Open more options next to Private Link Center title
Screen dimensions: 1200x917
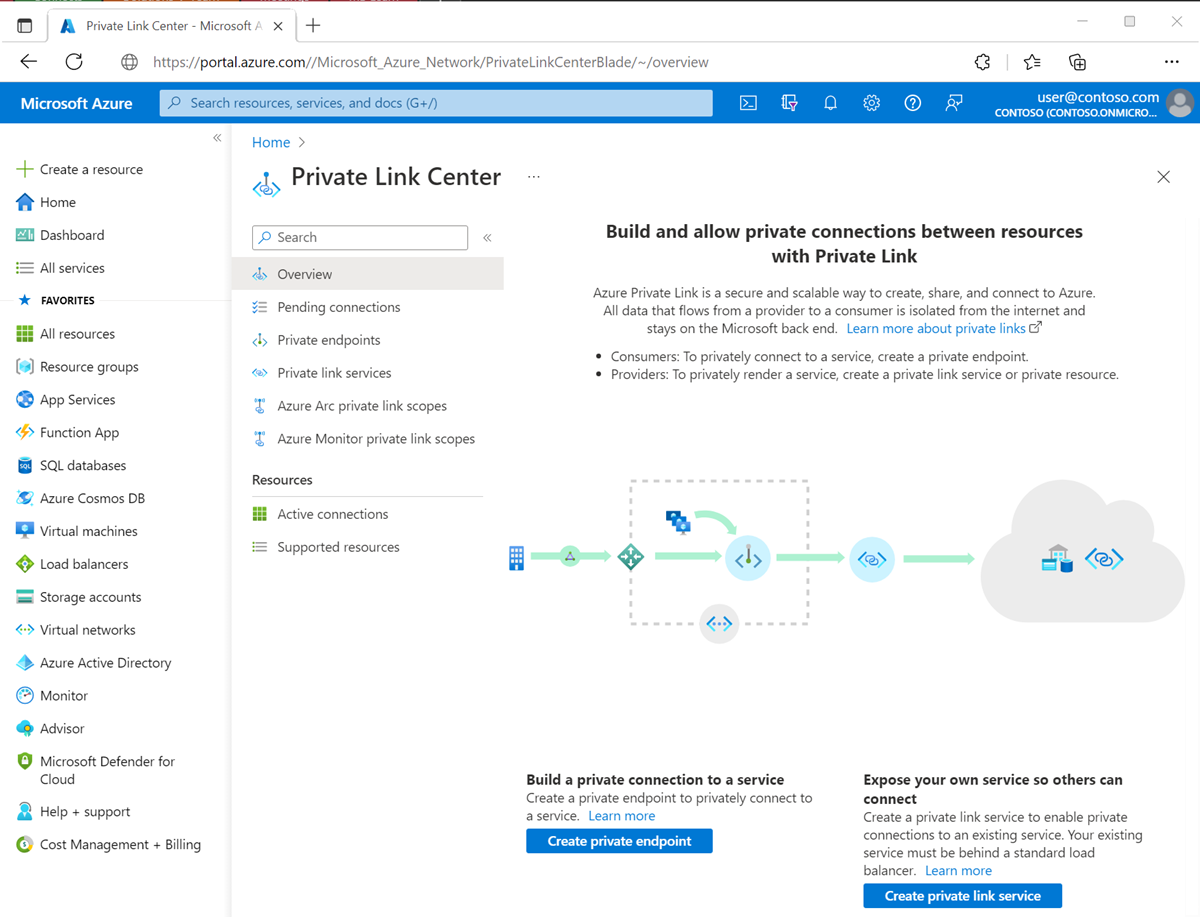tap(533, 176)
